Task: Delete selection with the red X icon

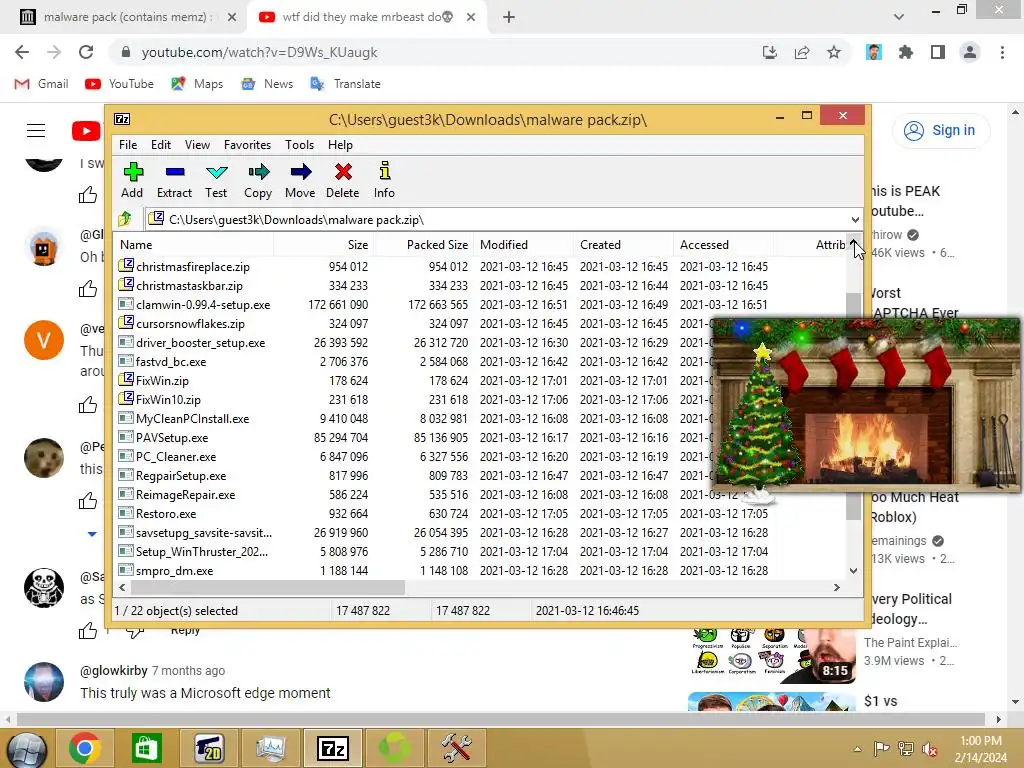Action: click(343, 180)
